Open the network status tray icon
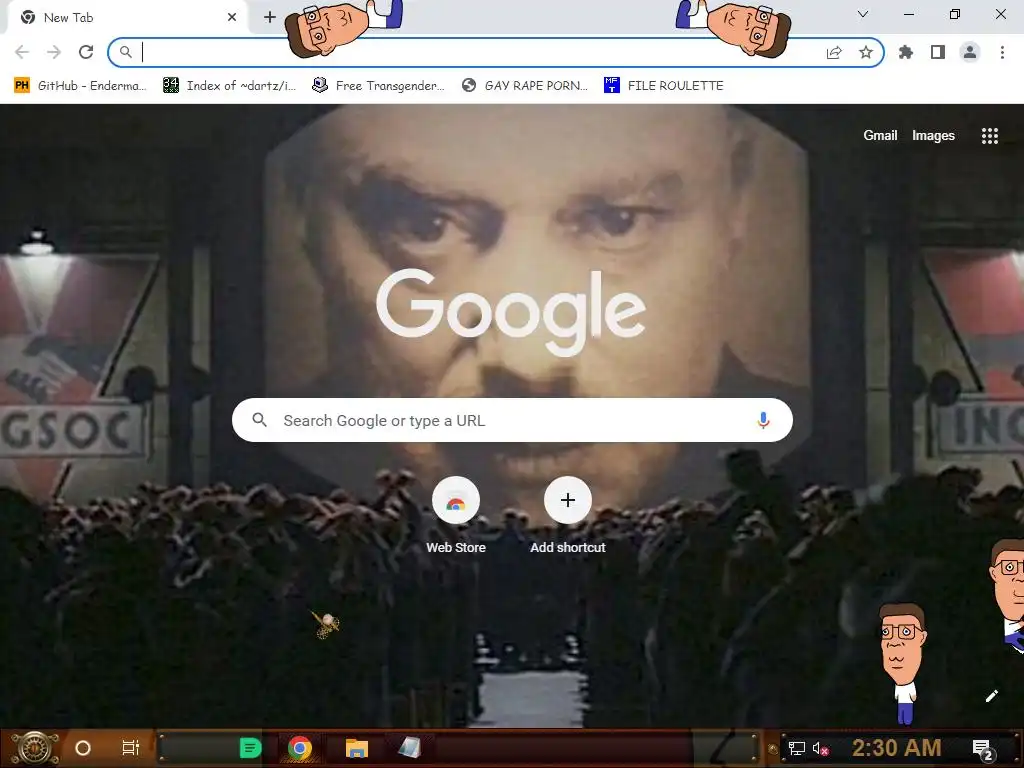The image size is (1024, 768). point(797,748)
